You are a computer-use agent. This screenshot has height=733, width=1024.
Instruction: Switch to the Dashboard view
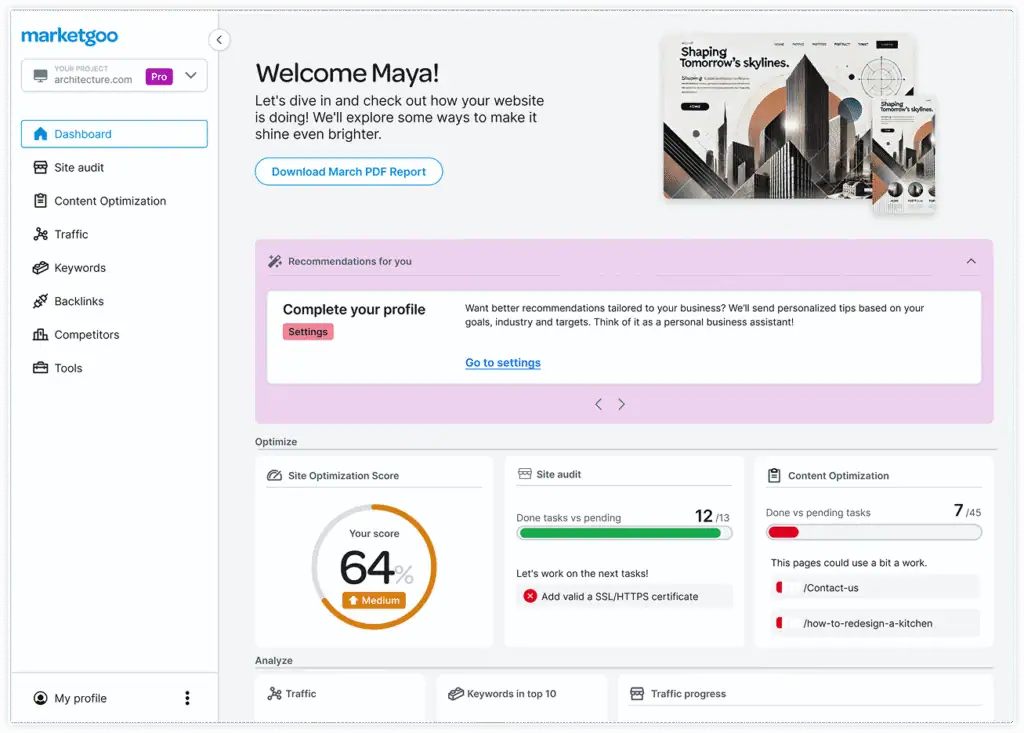84,133
